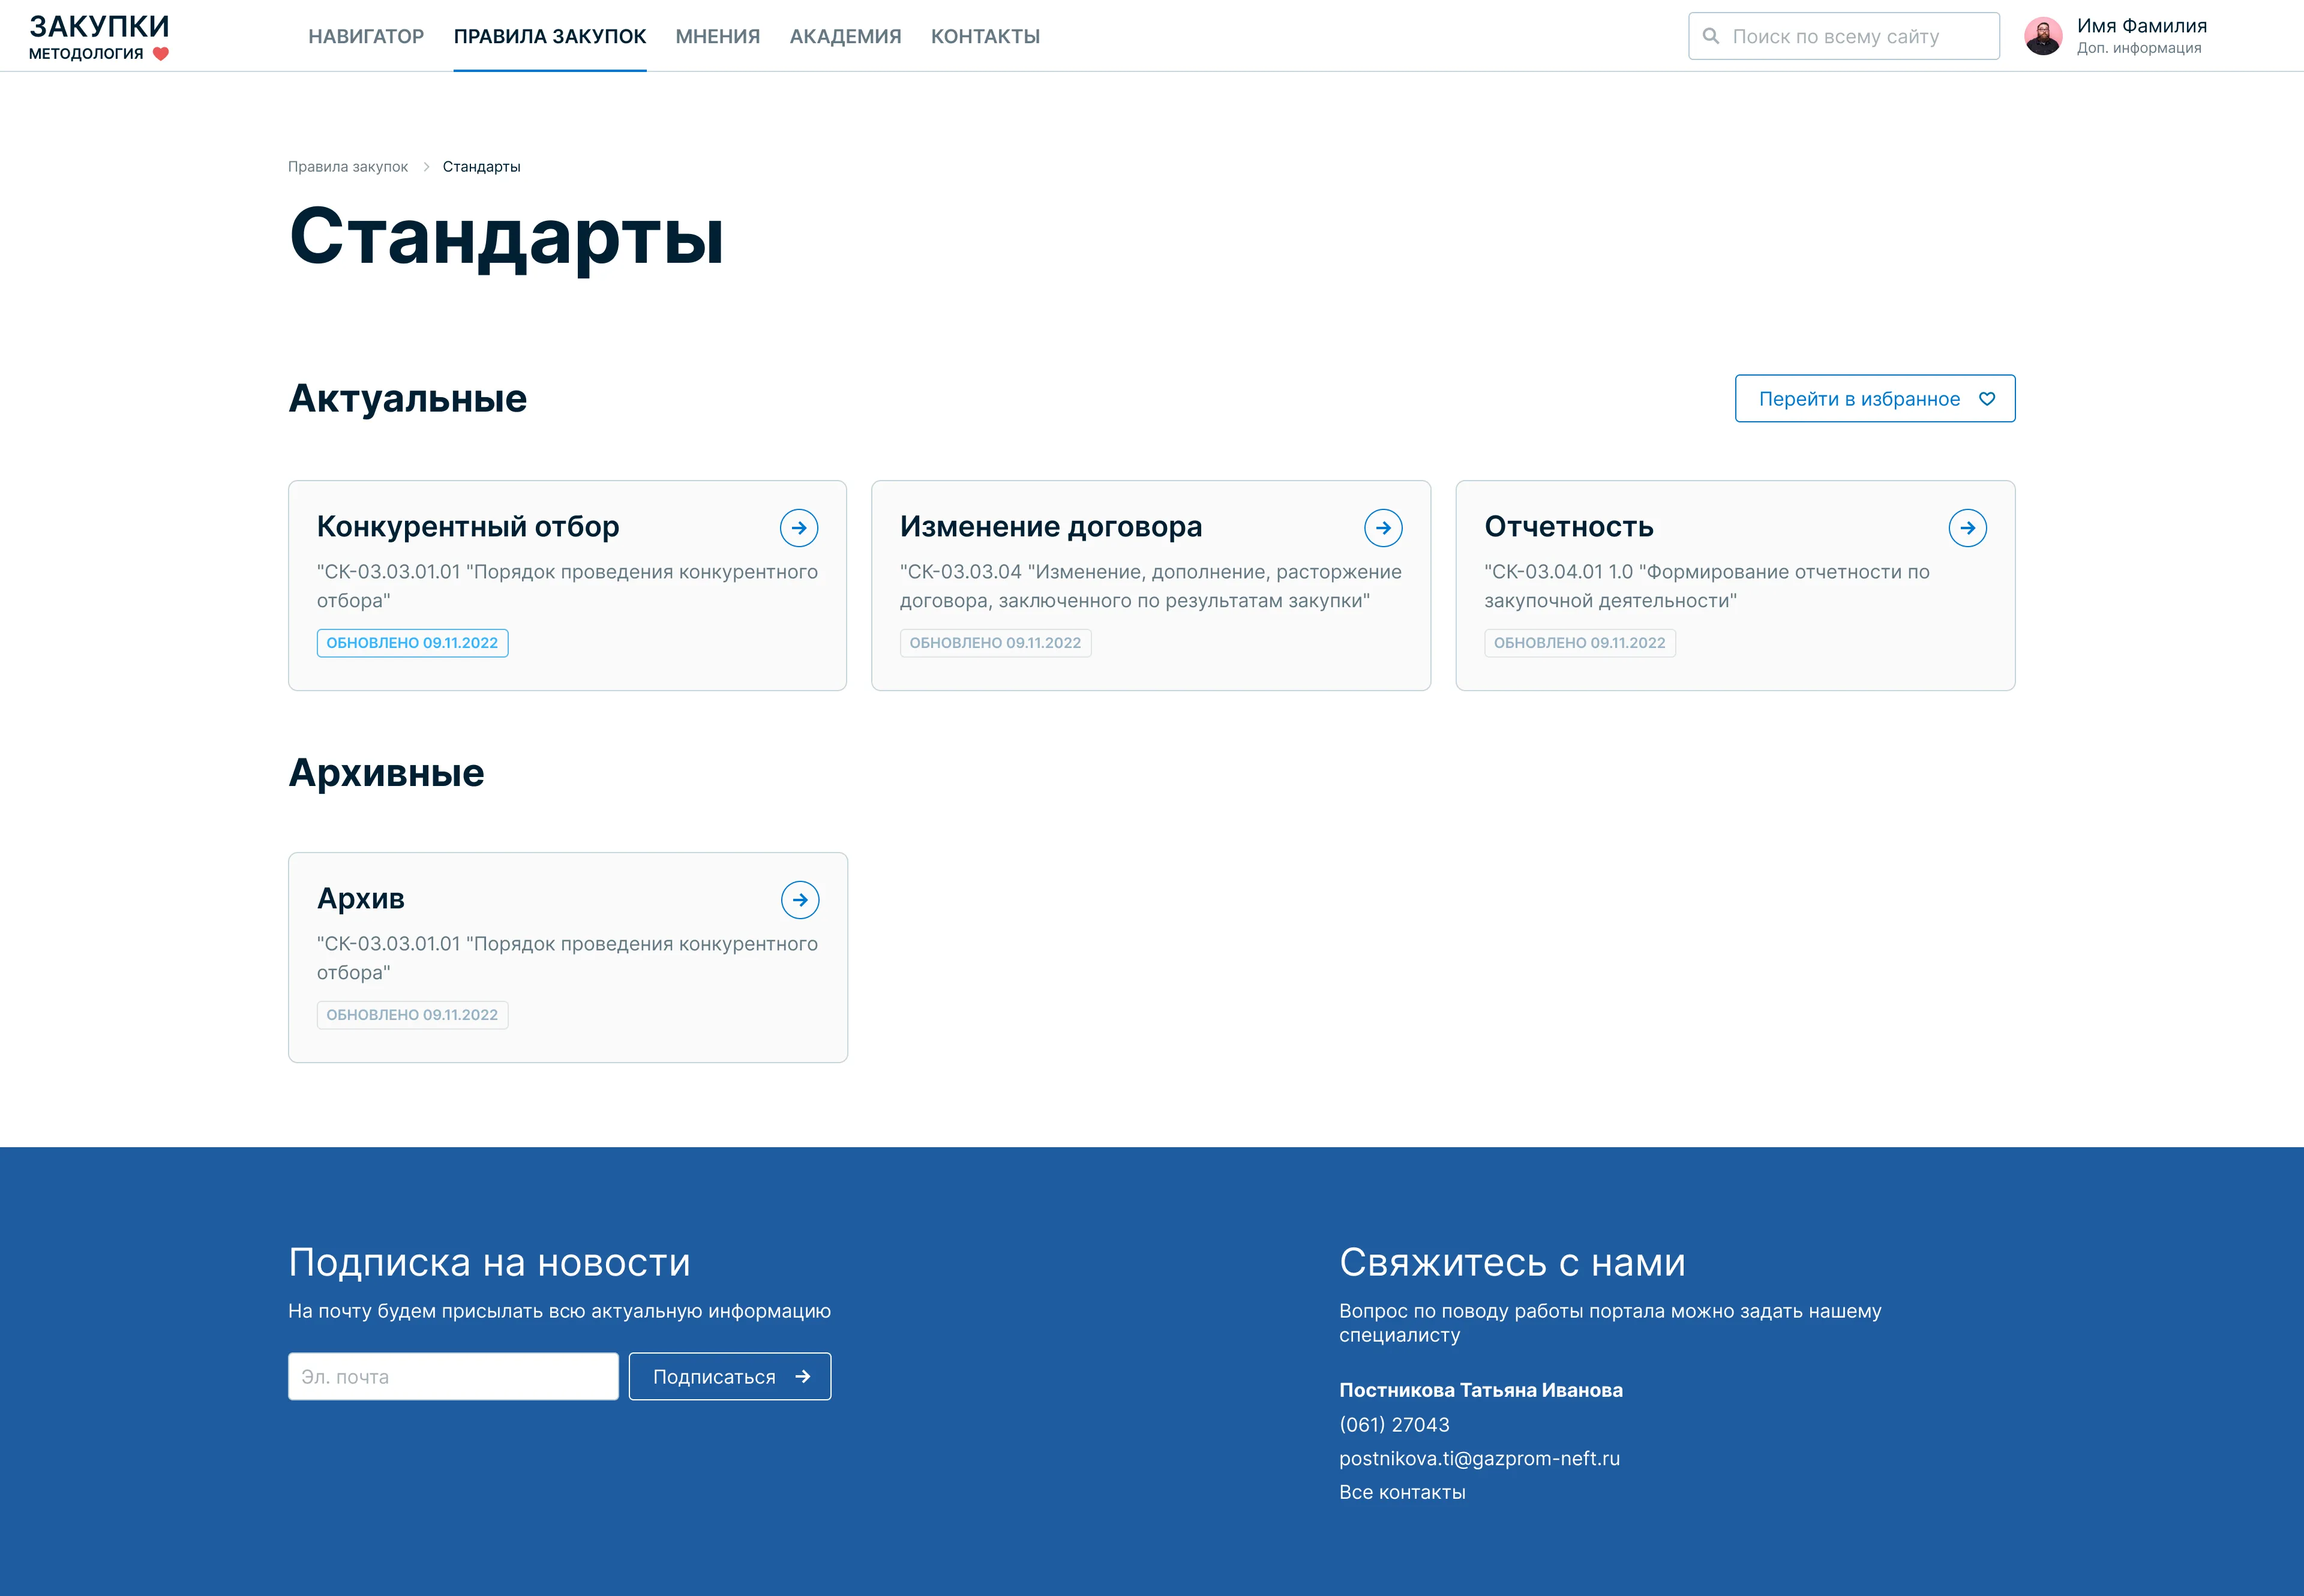Click arrow icon on Архив card
This screenshot has height=1596, width=2304.
point(800,900)
